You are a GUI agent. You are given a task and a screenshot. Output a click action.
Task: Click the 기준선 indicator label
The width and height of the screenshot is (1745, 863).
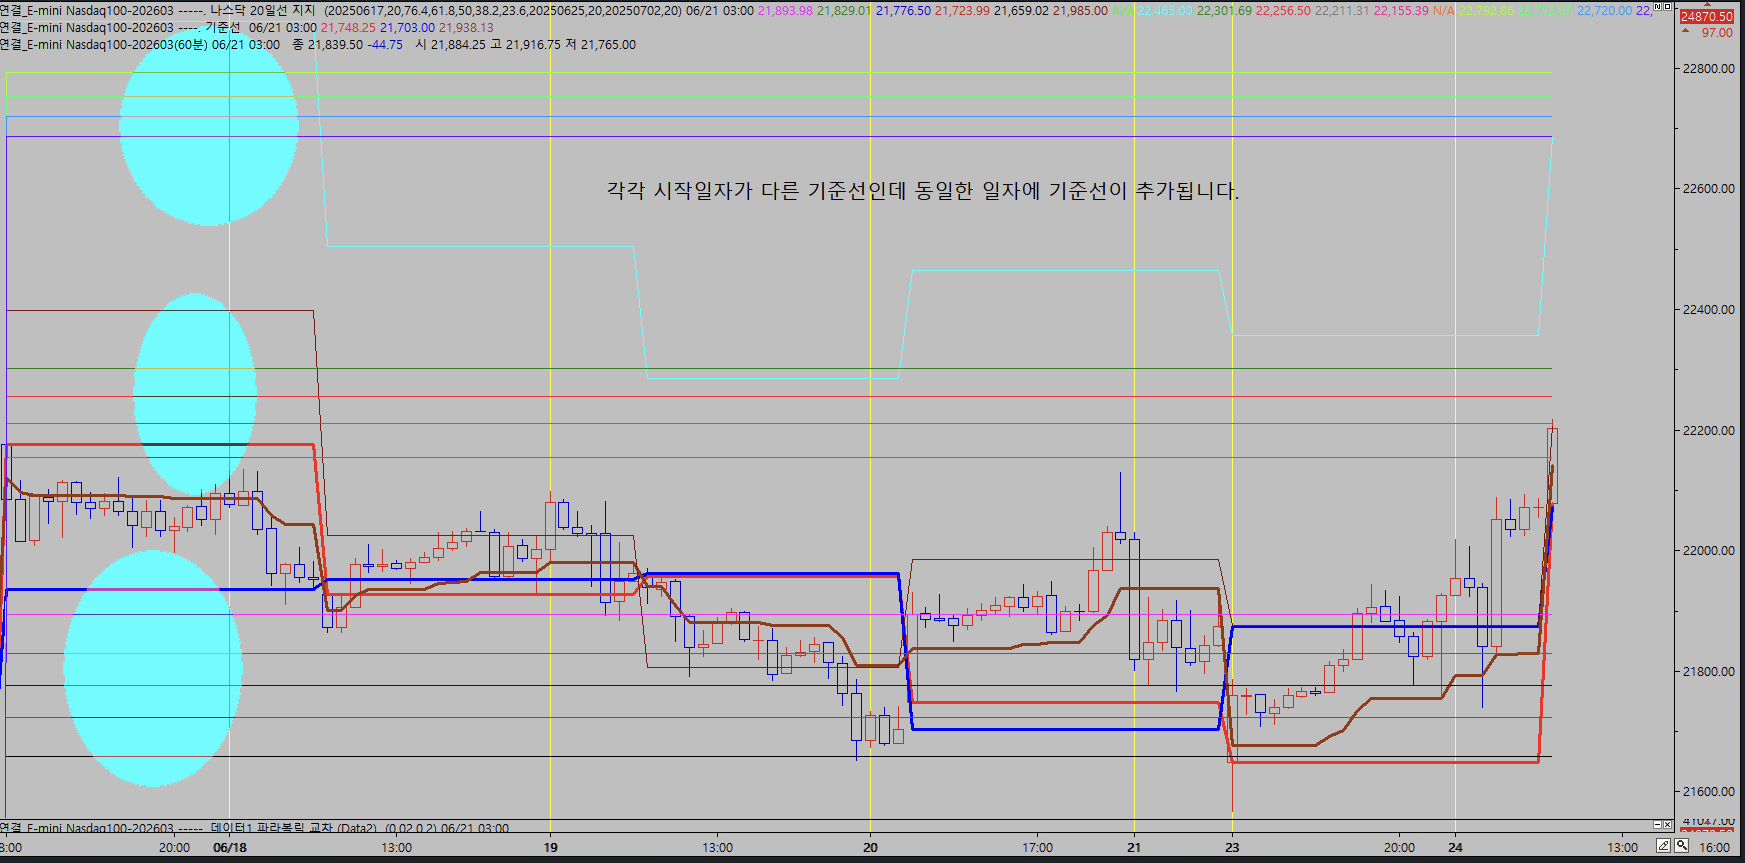[x=222, y=28]
